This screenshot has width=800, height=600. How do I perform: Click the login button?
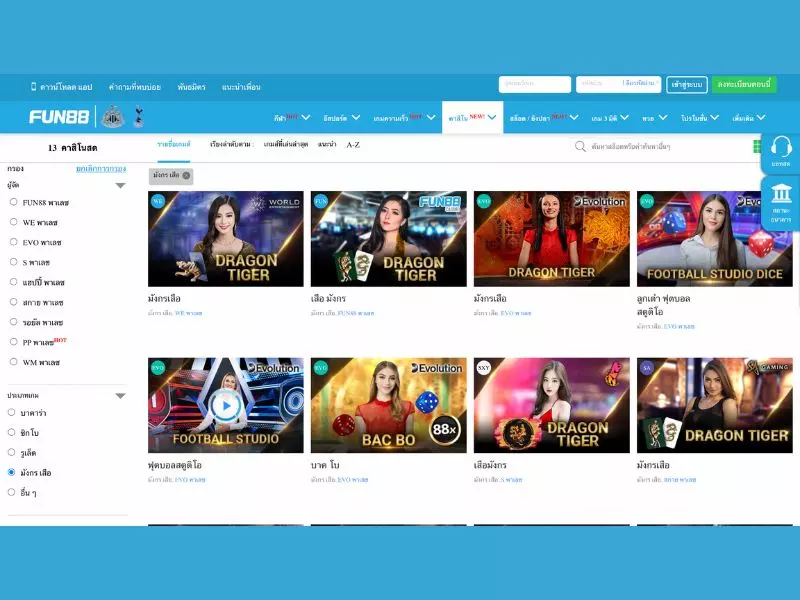pyautogui.click(x=687, y=85)
